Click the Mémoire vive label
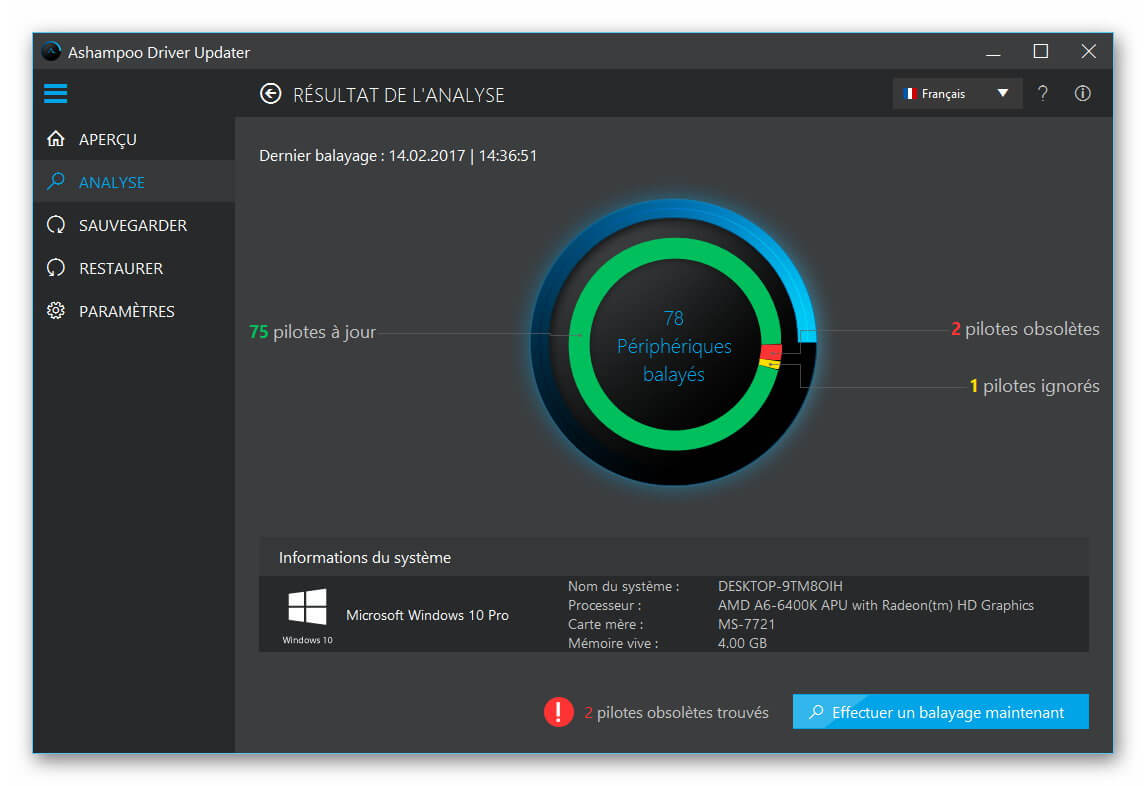The height and width of the screenshot is (786, 1146). click(x=613, y=643)
